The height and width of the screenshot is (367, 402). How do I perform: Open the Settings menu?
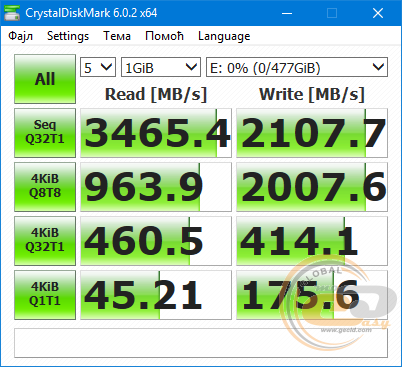pos(68,36)
